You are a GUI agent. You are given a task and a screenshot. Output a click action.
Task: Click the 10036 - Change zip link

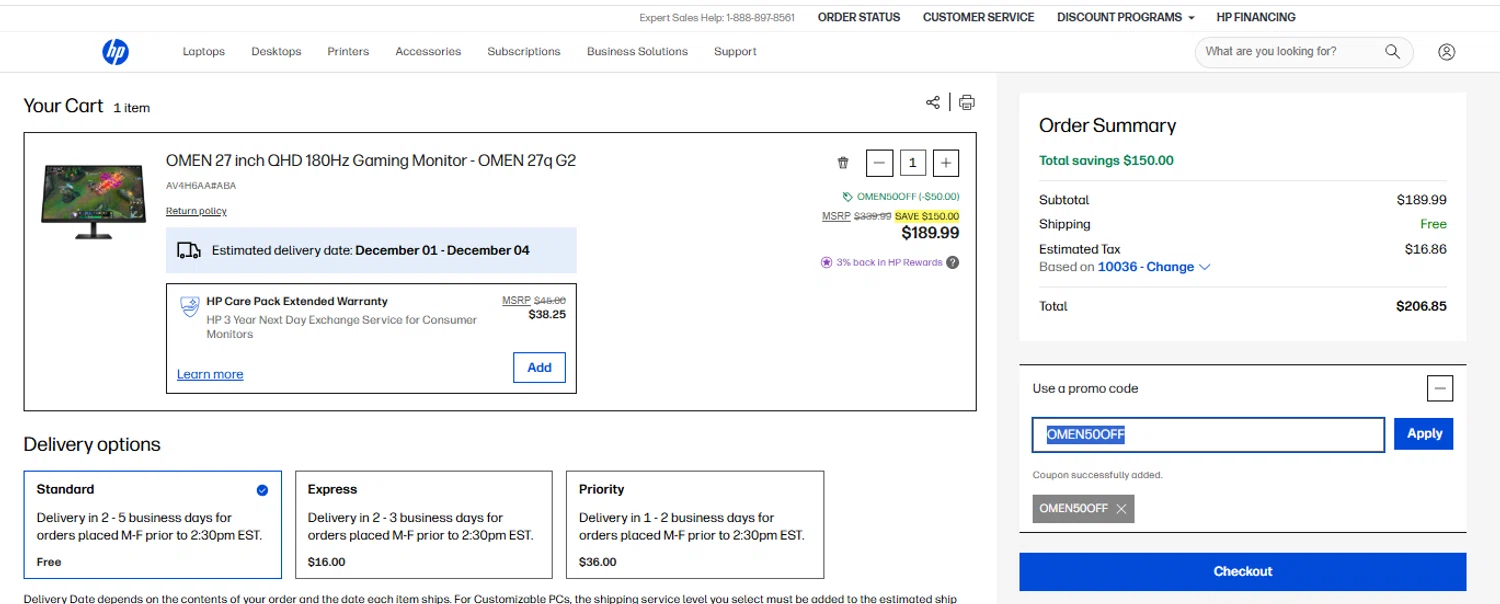point(1146,267)
